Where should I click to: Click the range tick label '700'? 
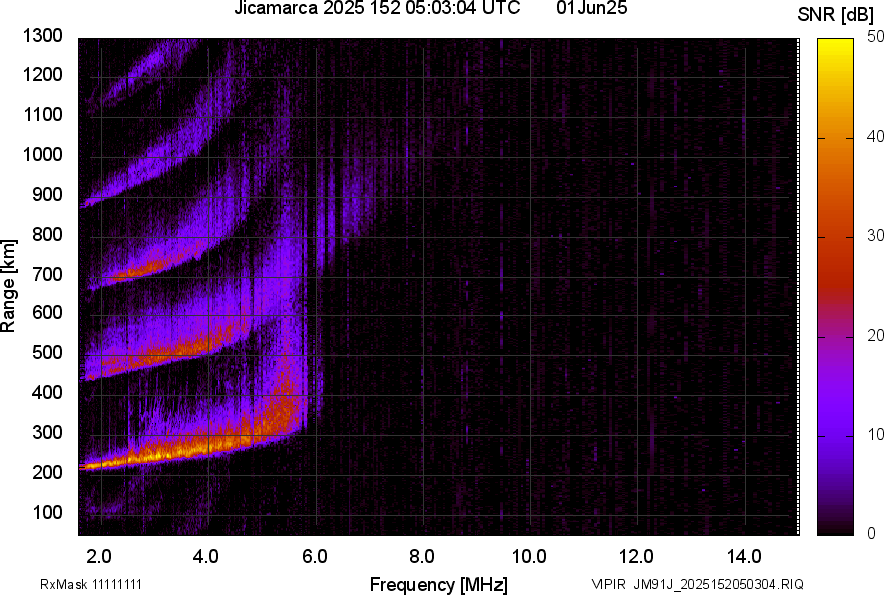coord(47,274)
